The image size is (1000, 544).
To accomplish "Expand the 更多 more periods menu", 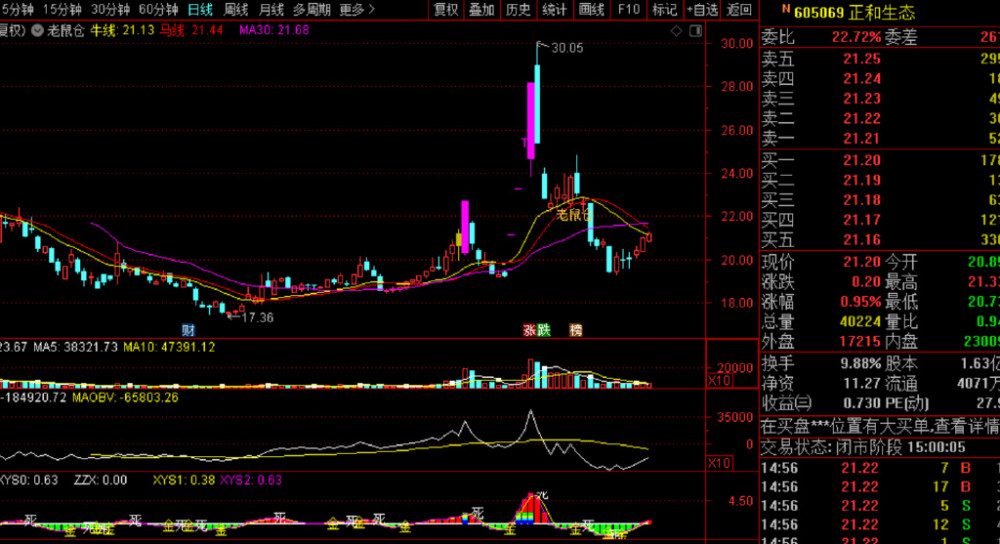I will coord(357,10).
